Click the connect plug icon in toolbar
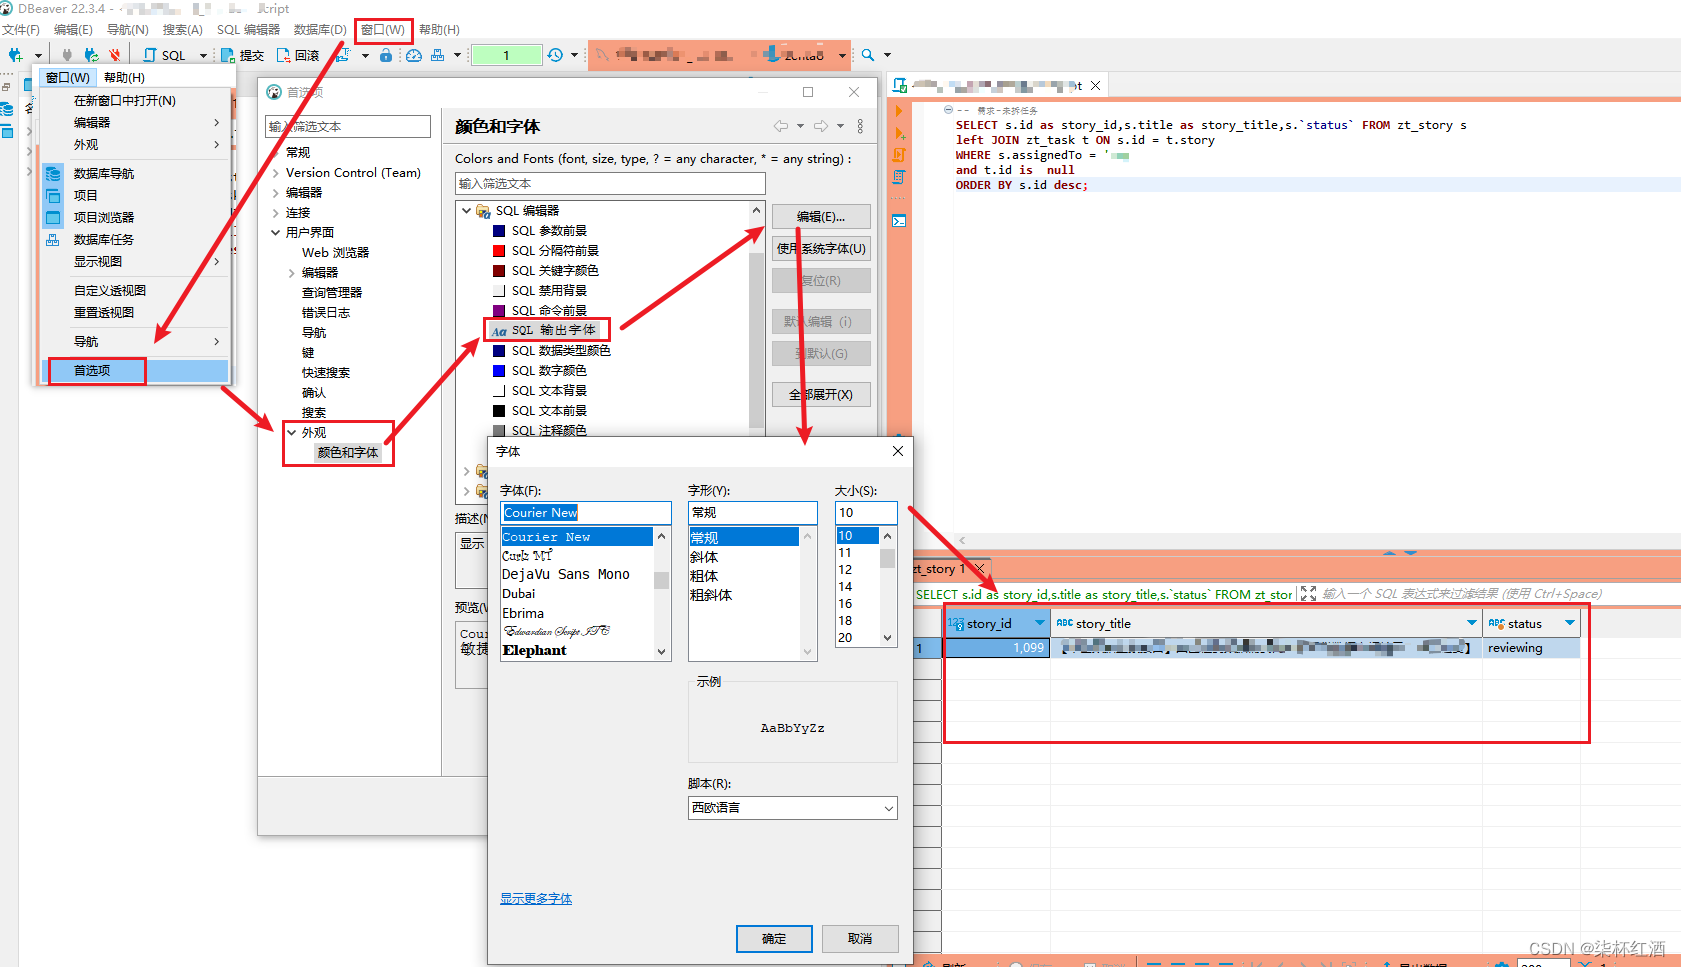This screenshot has height=967, width=1681. coord(67,55)
